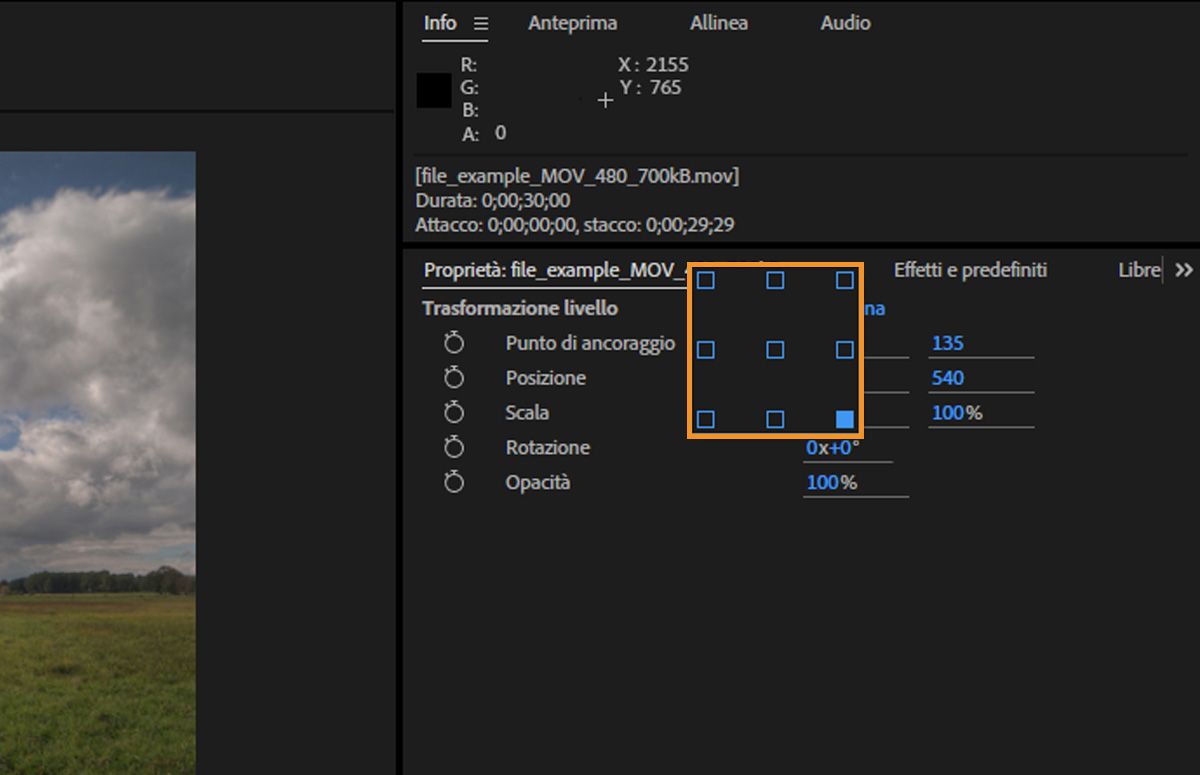
Task: Open Effetti e predefiniti panel tab
Action: point(970,270)
